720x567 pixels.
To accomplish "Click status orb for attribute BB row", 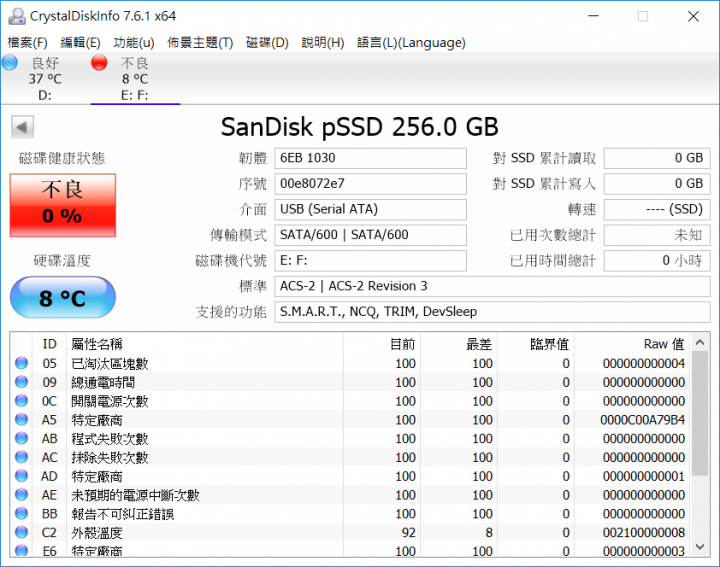I will [22, 513].
